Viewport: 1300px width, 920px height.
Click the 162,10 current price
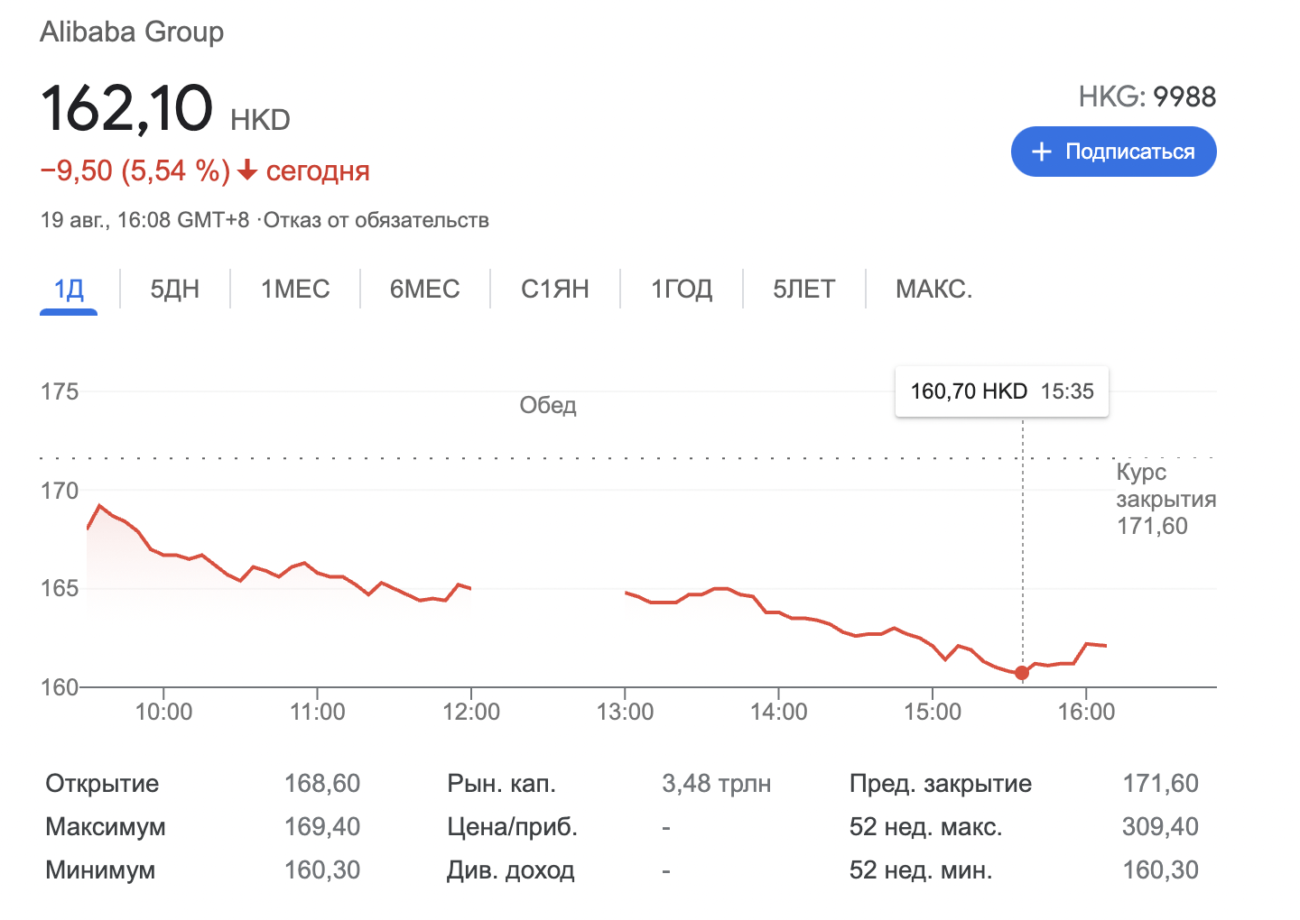pos(127,108)
